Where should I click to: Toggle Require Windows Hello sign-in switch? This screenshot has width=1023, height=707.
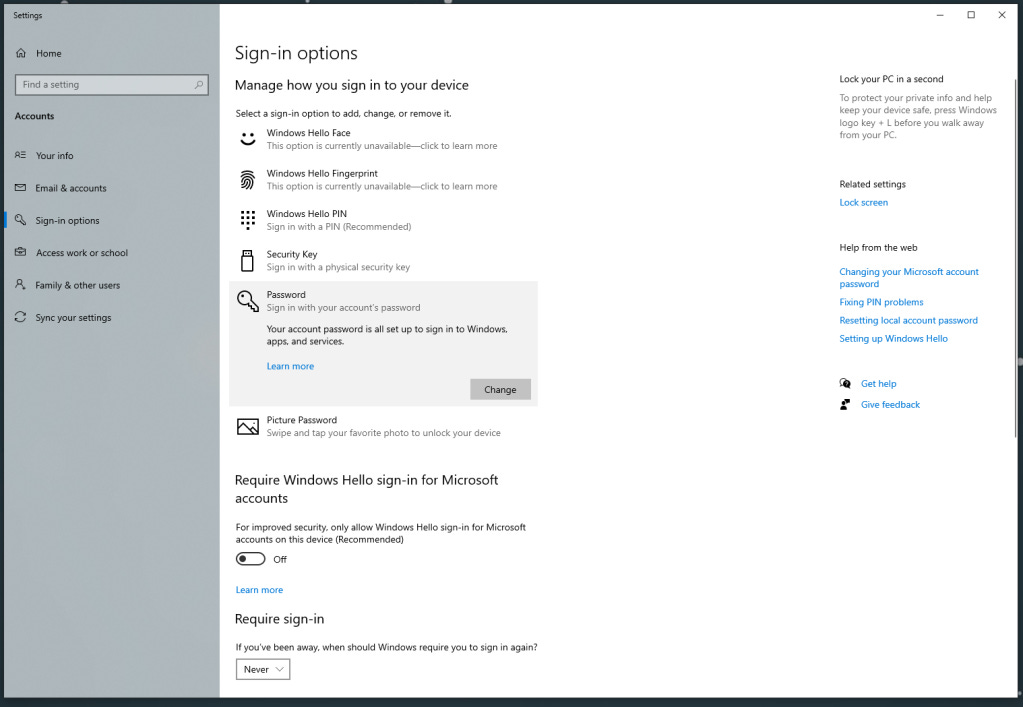(251, 559)
